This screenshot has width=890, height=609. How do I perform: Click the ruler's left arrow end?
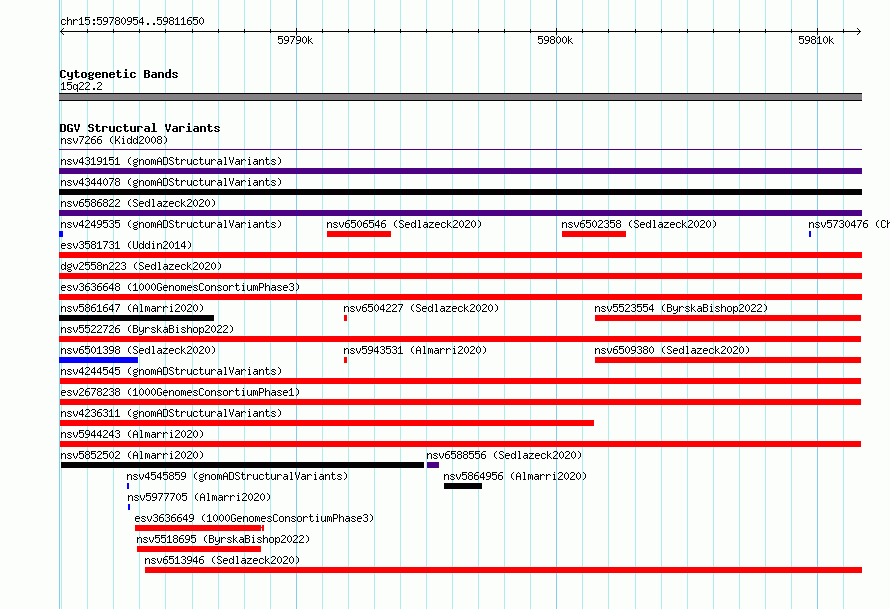62,31
